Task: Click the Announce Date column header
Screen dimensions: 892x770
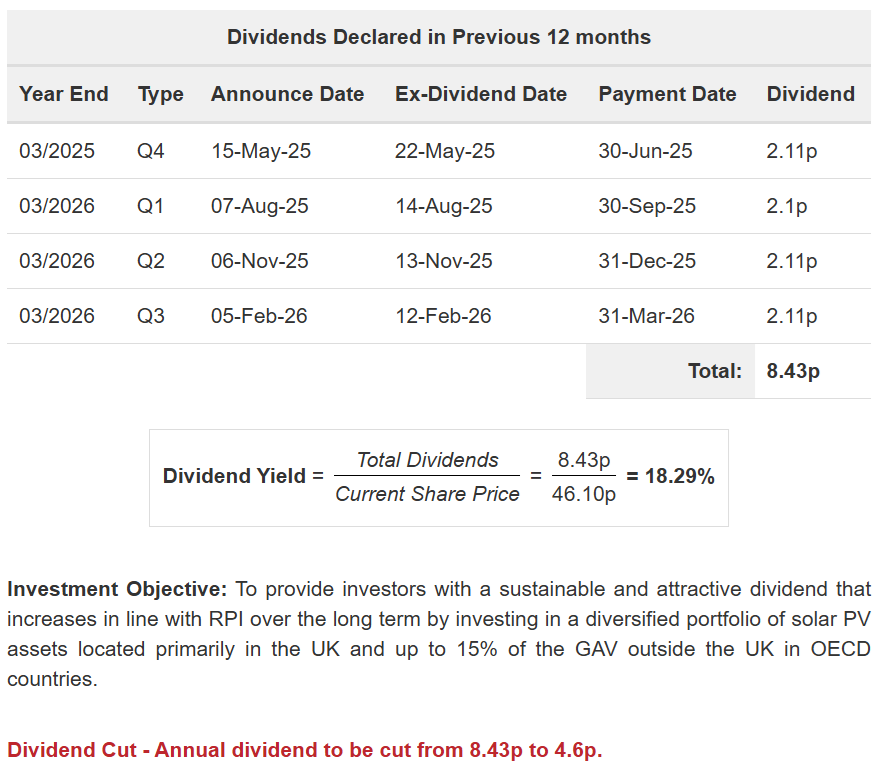Action: tap(288, 94)
